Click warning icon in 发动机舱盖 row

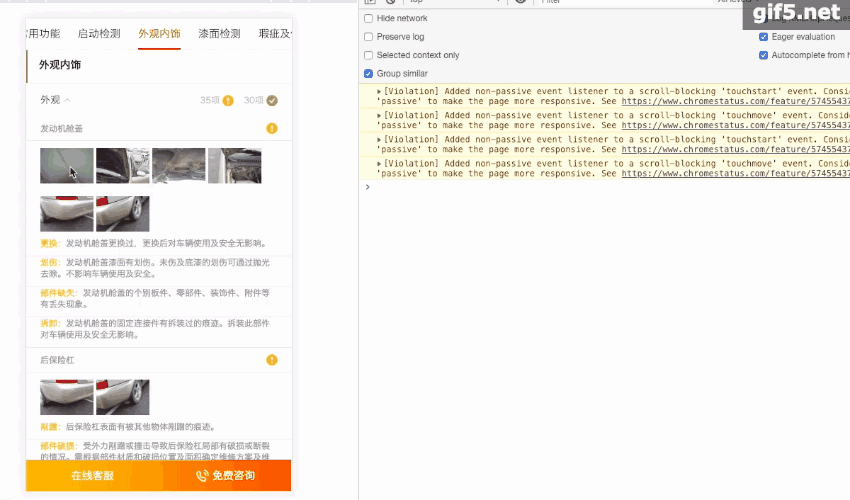272,129
